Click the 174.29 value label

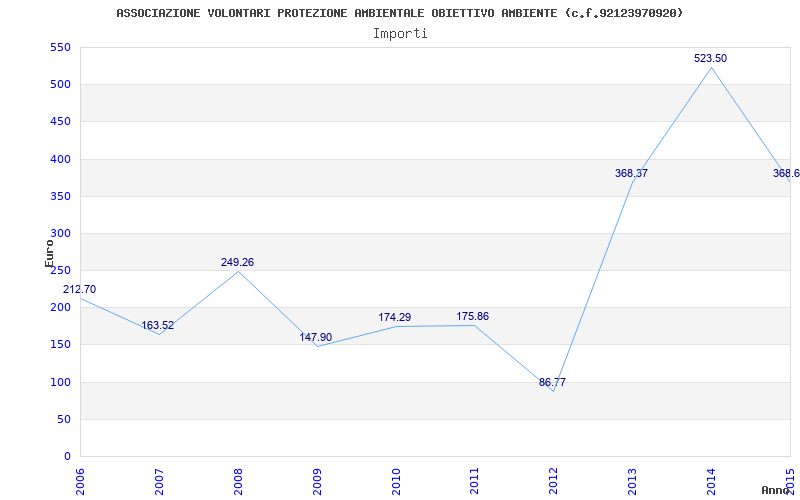394,317
